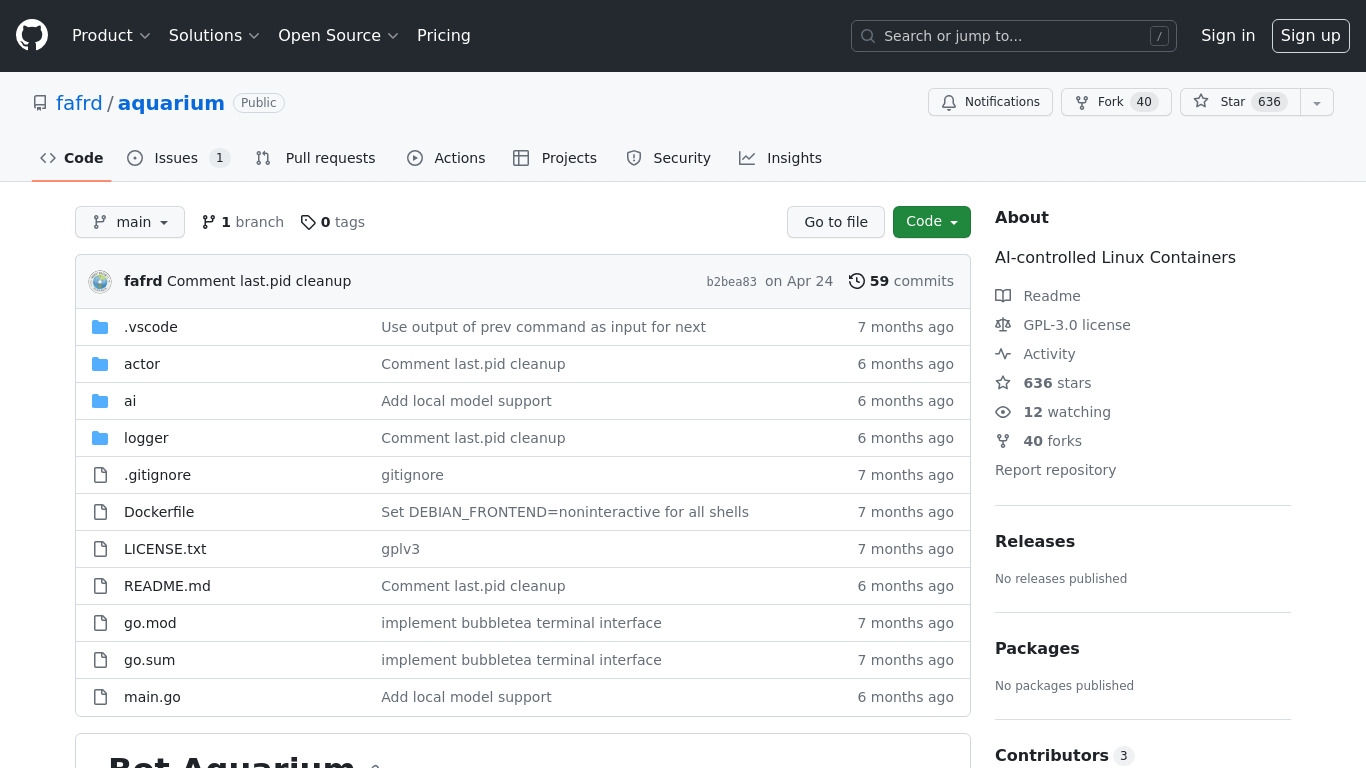Click the commit history clock icon
Image resolution: width=1366 pixels, height=768 pixels.
tap(857, 281)
